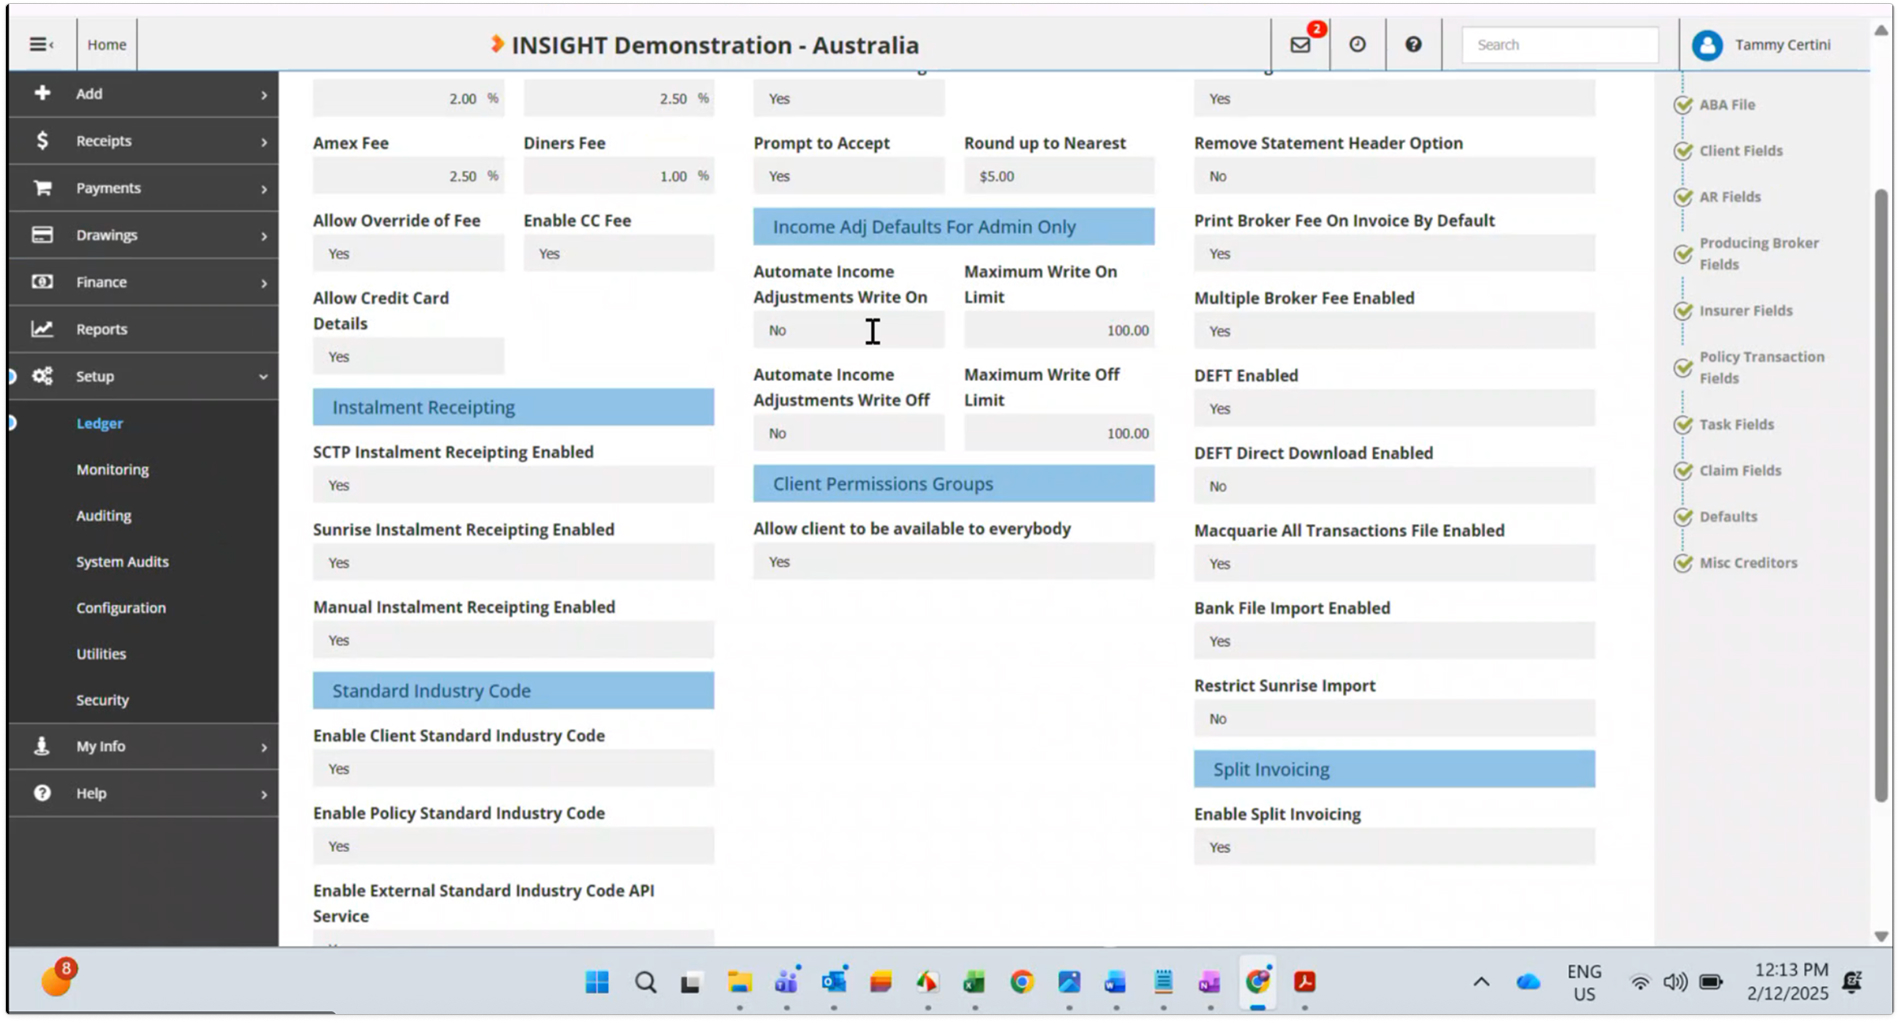Click scrollbar down arrow
The height and width of the screenshot is (1023, 1900).
click(1881, 937)
